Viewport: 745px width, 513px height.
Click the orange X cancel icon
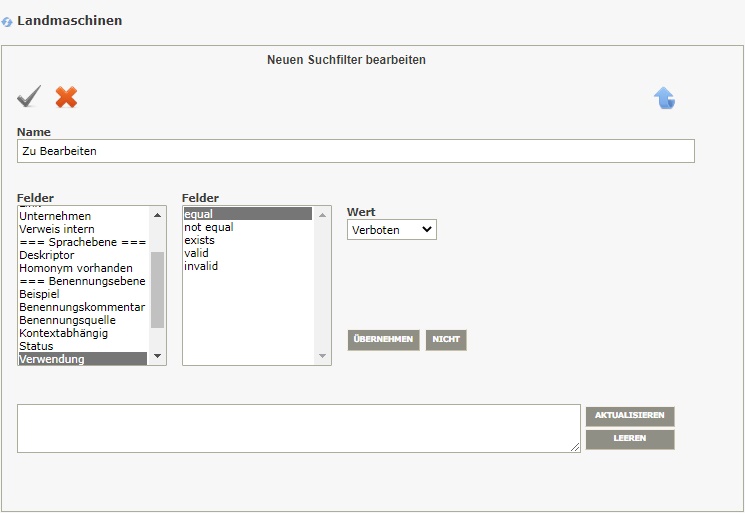(66, 97)
